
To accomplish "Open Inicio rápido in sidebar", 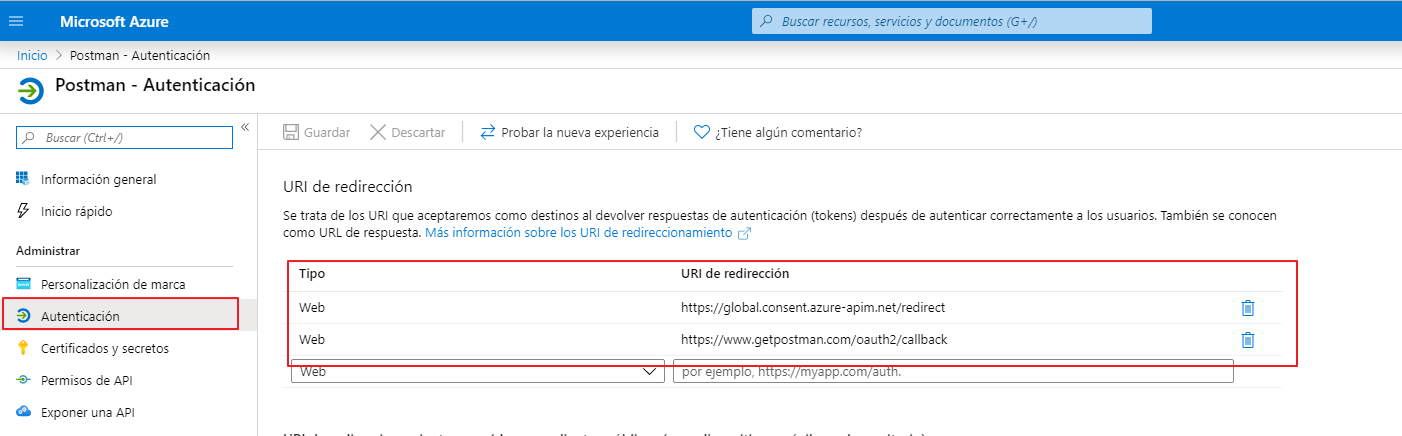I will click(76, 212).
